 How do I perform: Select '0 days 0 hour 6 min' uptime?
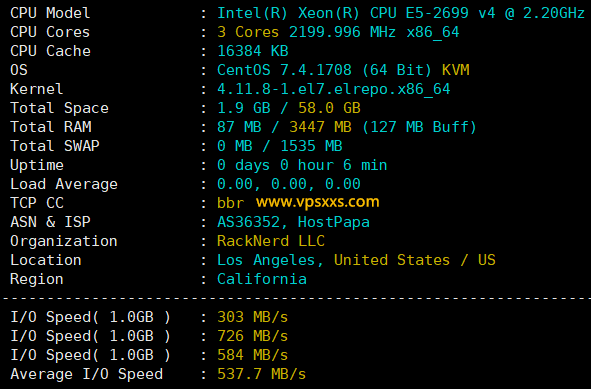pyautogui.click(x=302, y=165)
